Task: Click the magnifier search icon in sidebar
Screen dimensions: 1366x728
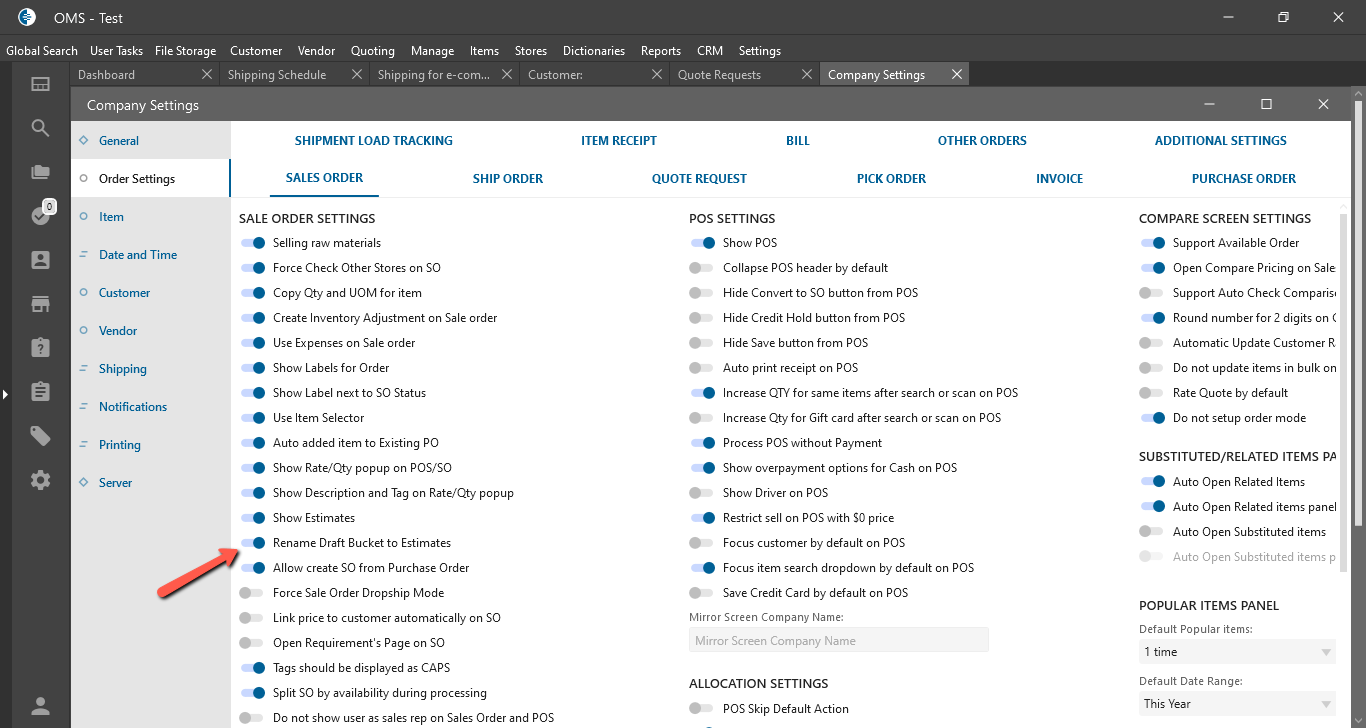Action: pyautogui.click(x=40, y=128)
